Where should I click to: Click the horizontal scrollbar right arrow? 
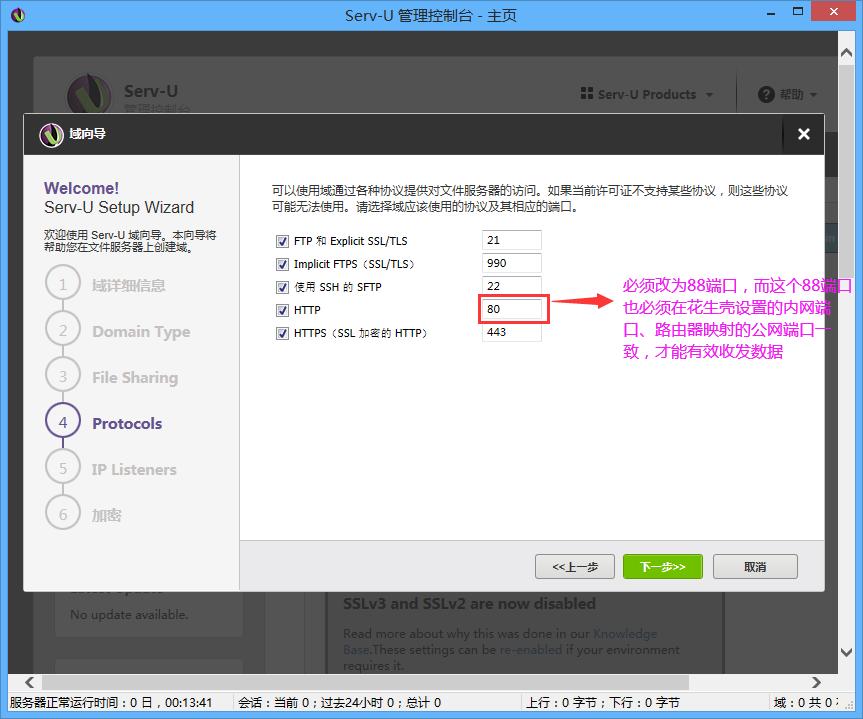pyautogui.click(x=817, y=683)
